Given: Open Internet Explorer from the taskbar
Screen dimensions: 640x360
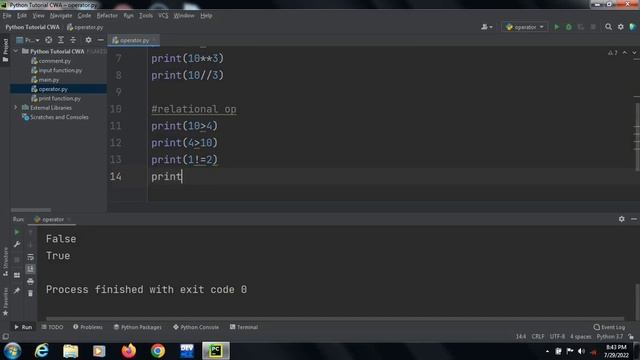Looking at the screenshot, I should pos(41,351).
